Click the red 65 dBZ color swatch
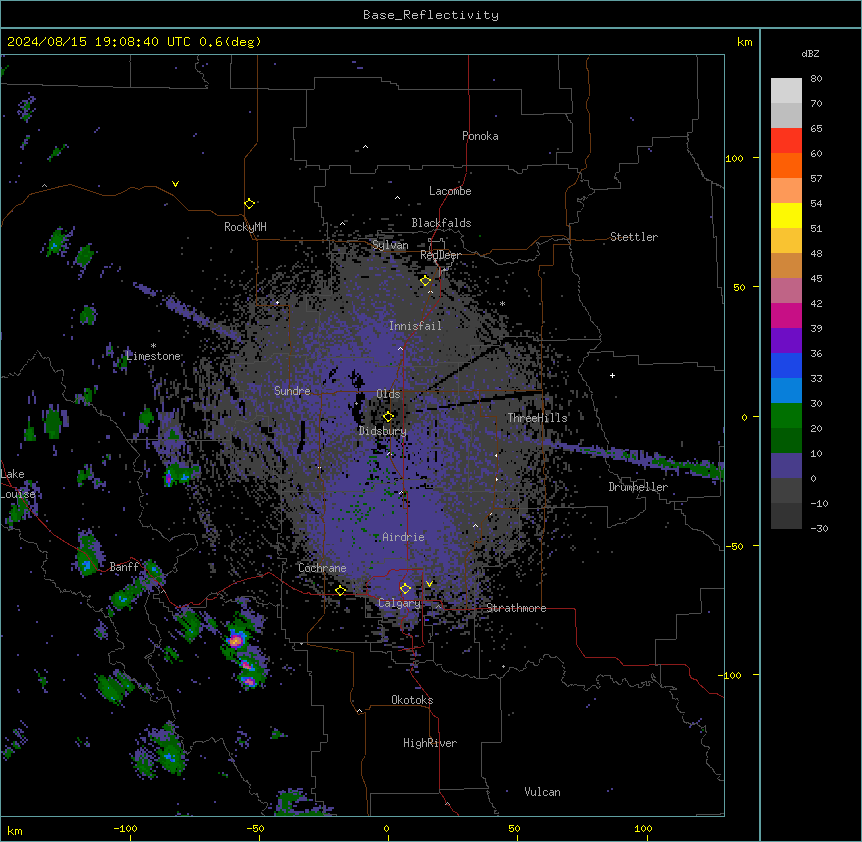The width and height of the screenshot is (862, 842). (x=786, y=140)
